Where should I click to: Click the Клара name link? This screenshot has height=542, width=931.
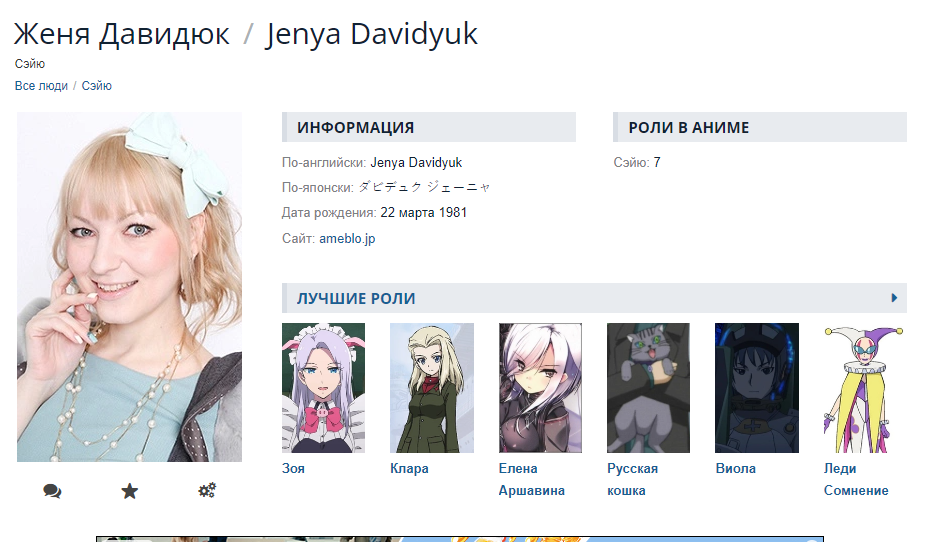(409, 468)
